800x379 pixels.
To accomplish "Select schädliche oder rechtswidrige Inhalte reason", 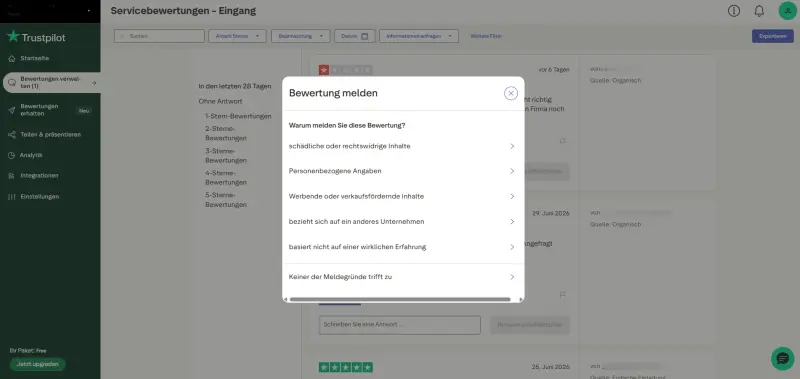I will pyautogui.click(x=403, y=146).
